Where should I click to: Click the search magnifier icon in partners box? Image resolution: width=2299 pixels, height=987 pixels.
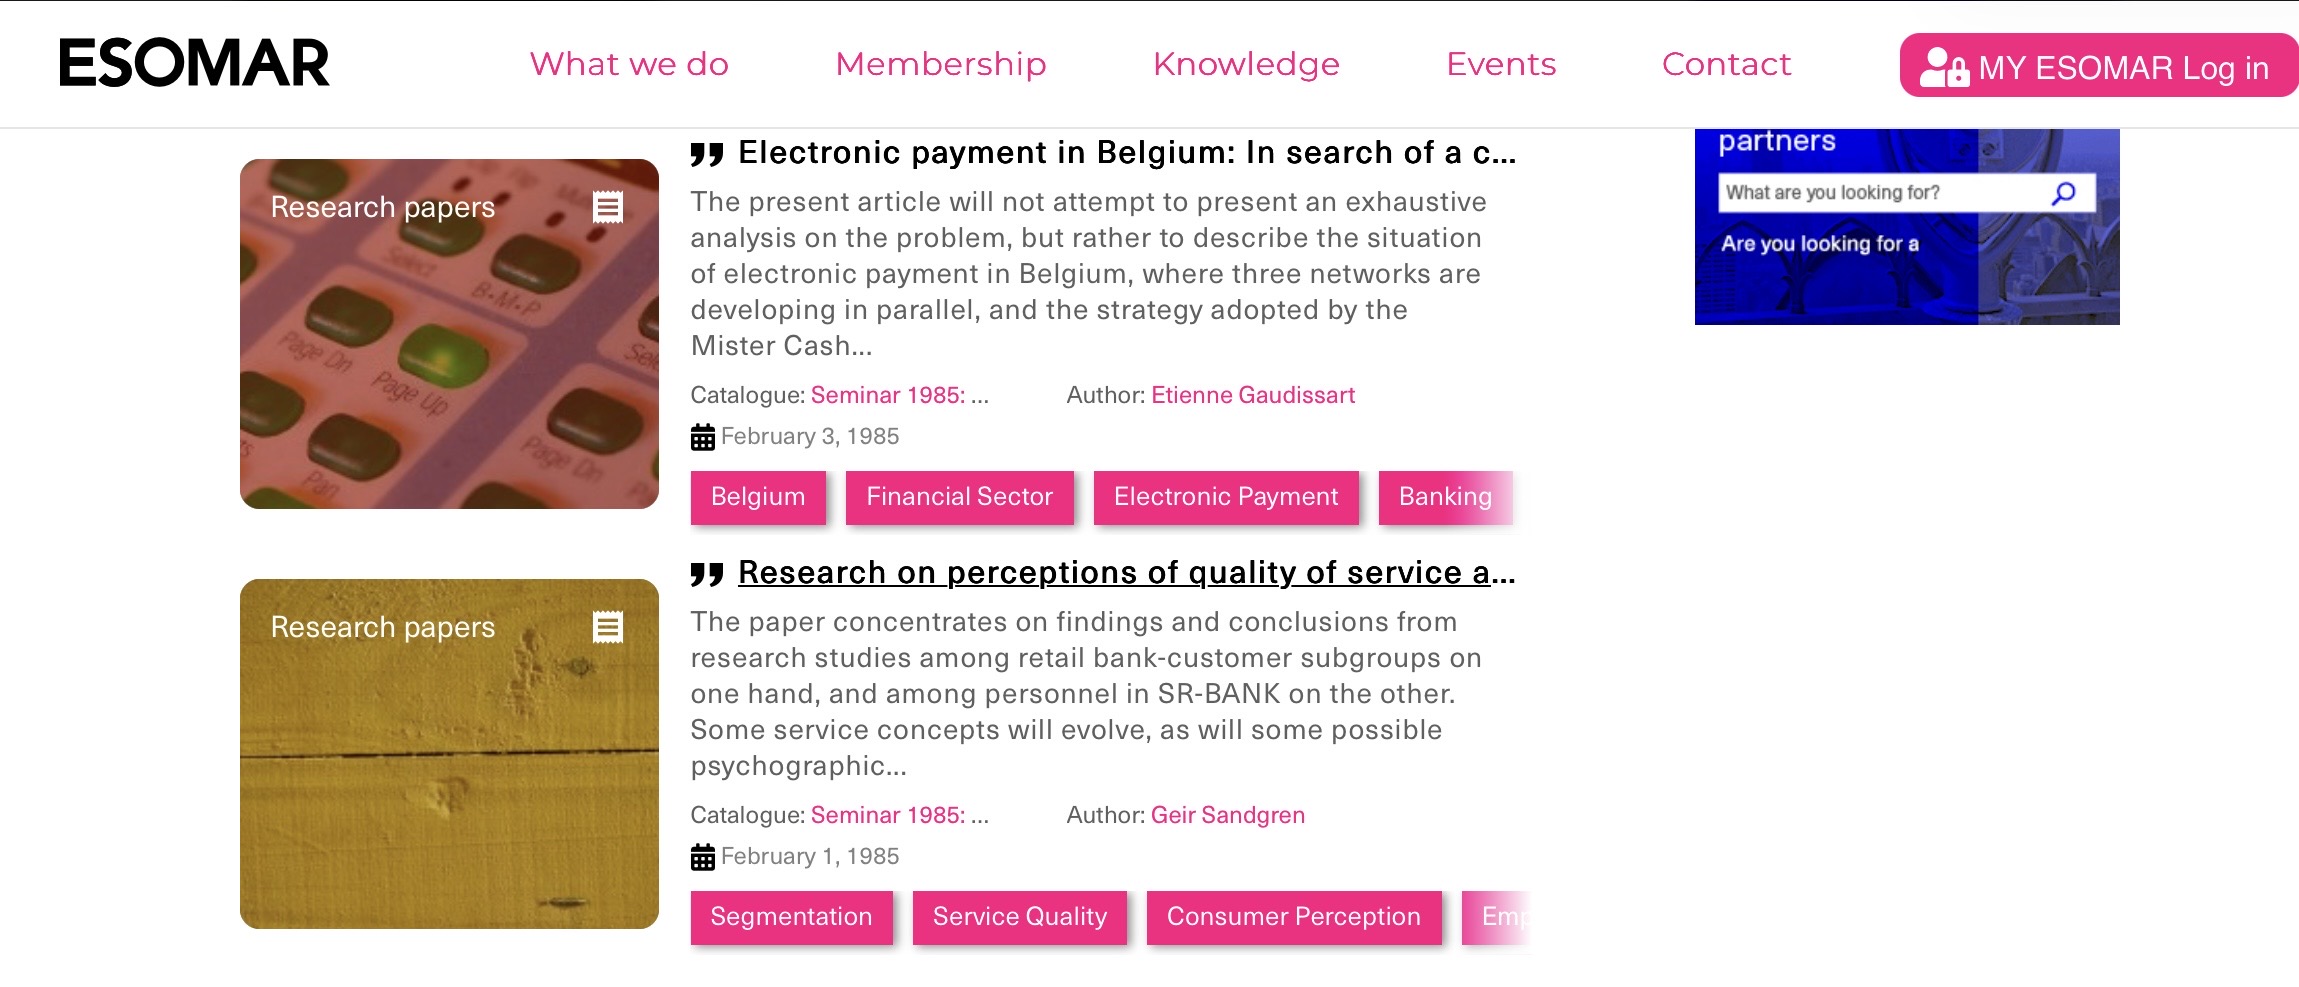2063,193
